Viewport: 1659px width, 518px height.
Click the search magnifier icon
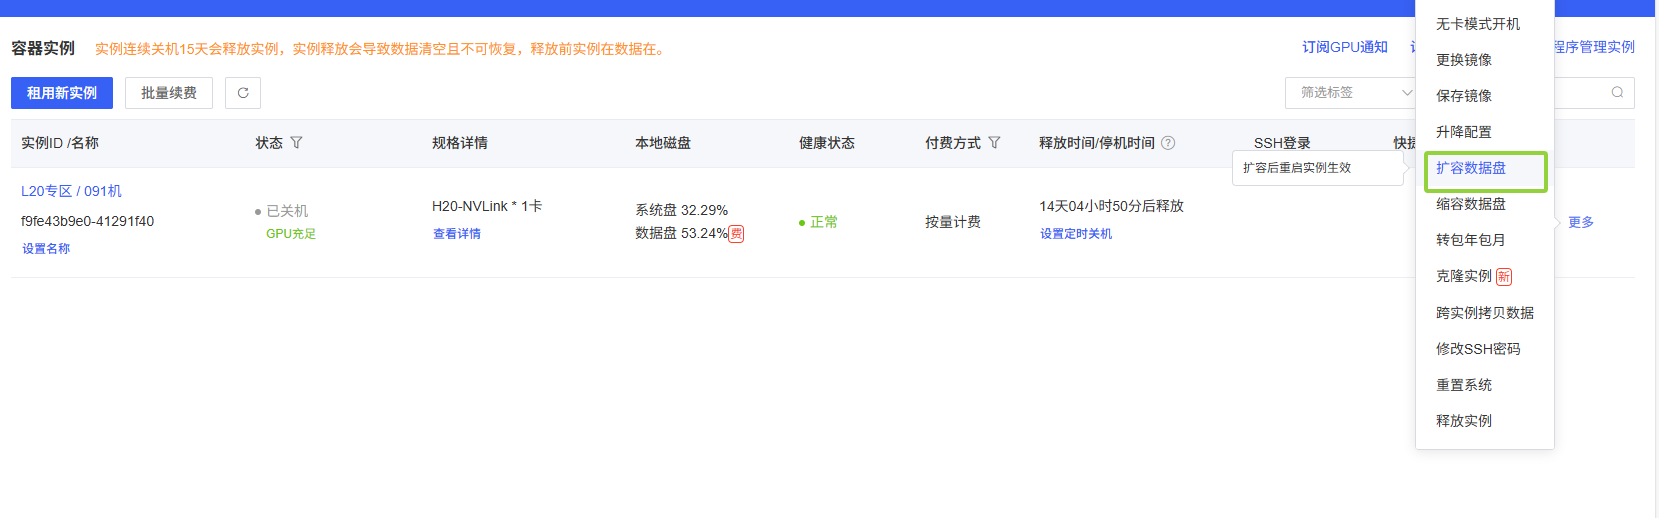tap(1617, 92)
